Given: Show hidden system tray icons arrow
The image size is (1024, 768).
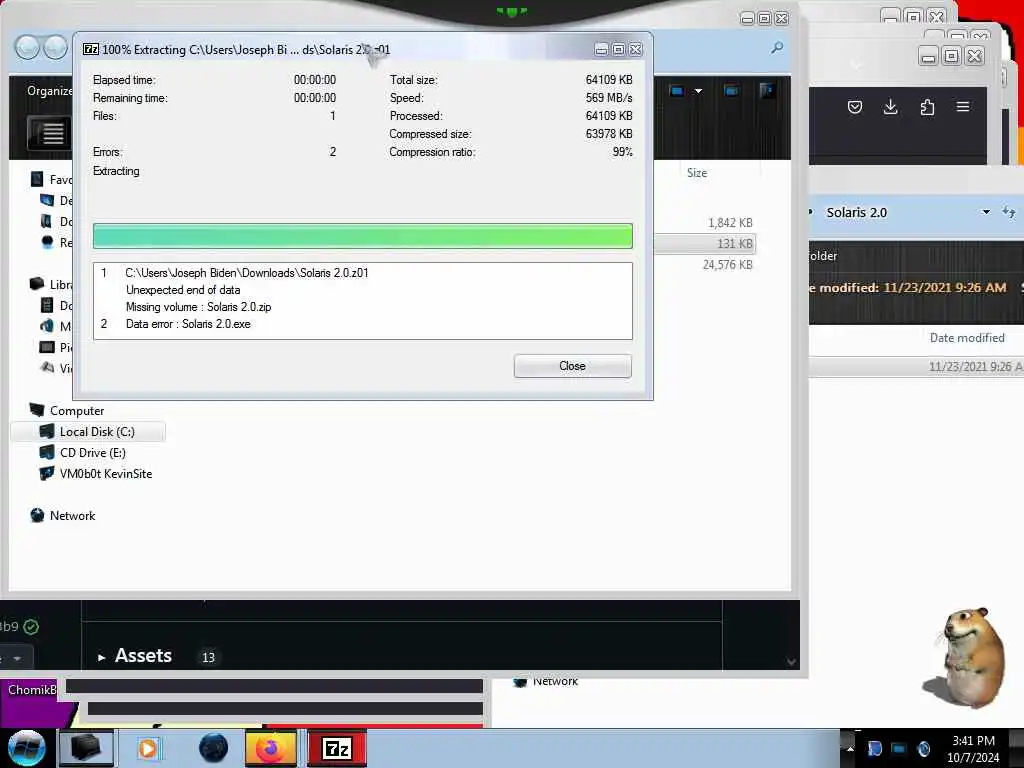Looking at the screenshot, I should [850, 748].
